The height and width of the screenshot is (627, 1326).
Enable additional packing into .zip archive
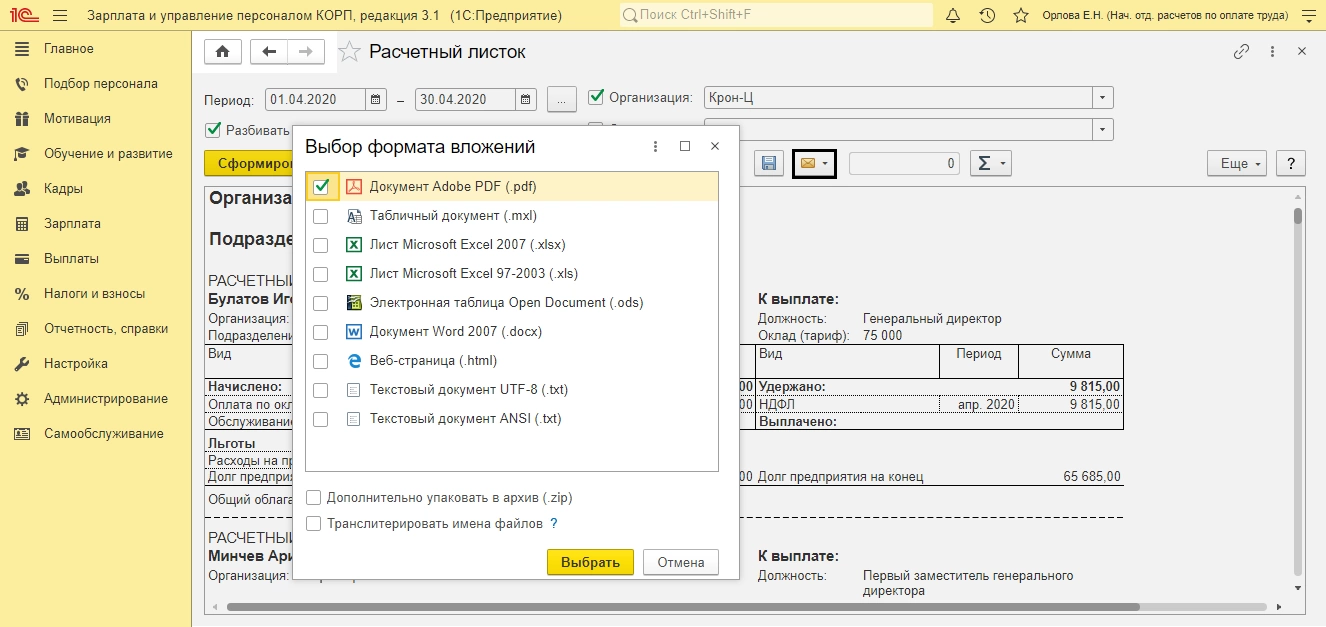(314, 498)
